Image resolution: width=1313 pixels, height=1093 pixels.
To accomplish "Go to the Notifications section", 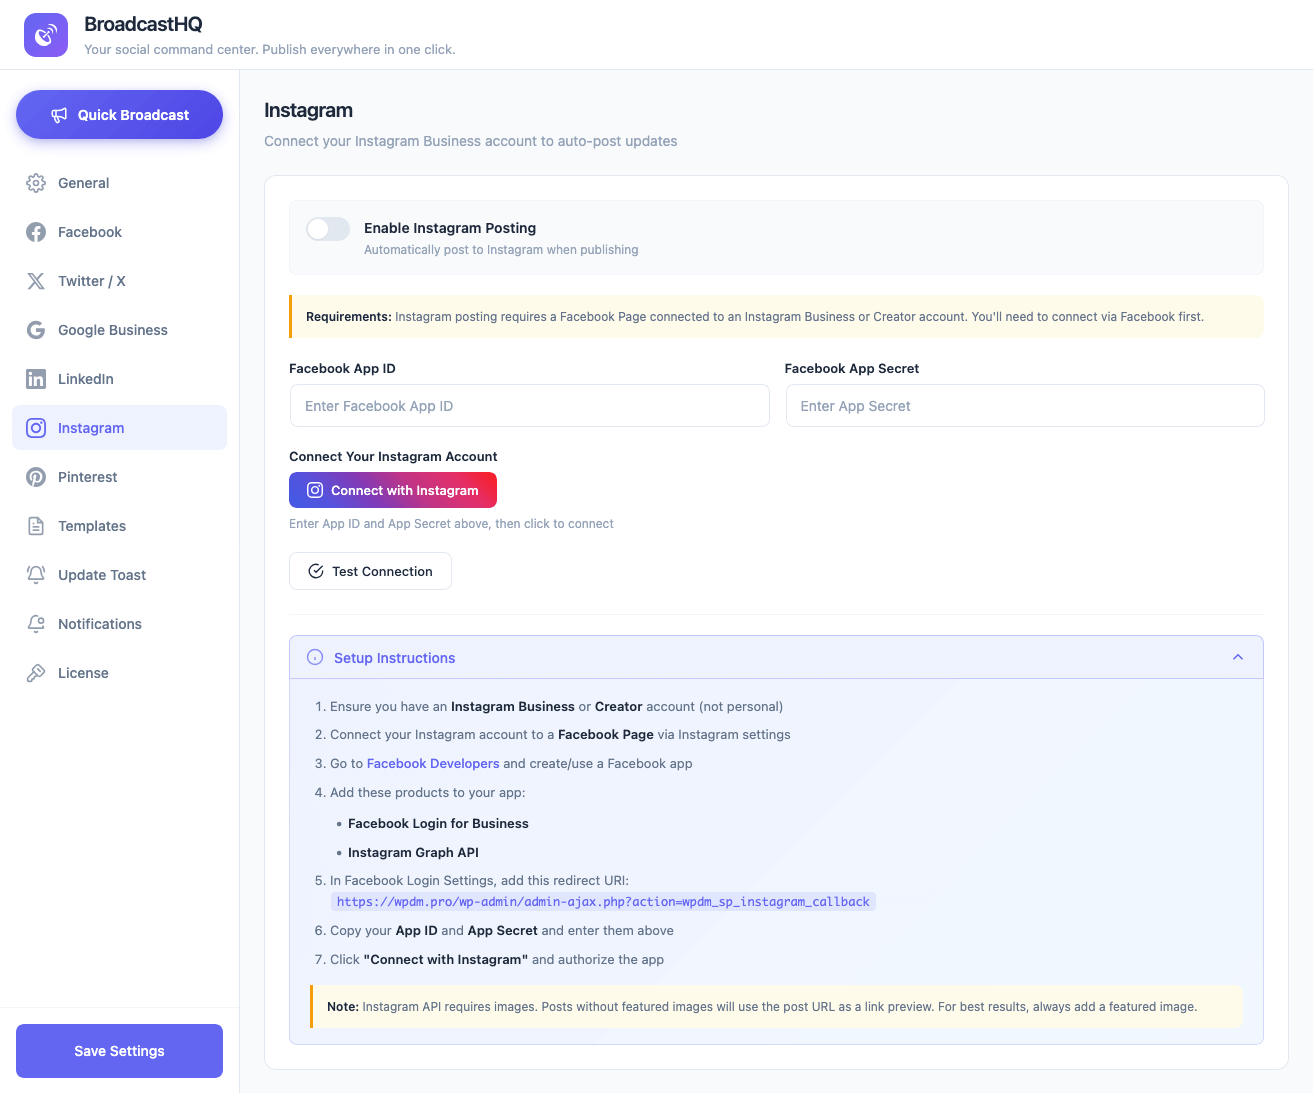I will [x=100, y=624].
